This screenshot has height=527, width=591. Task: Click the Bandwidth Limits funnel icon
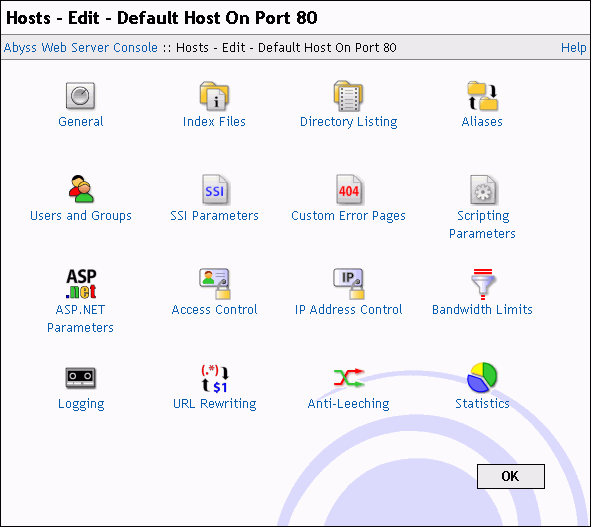(483, 283)
